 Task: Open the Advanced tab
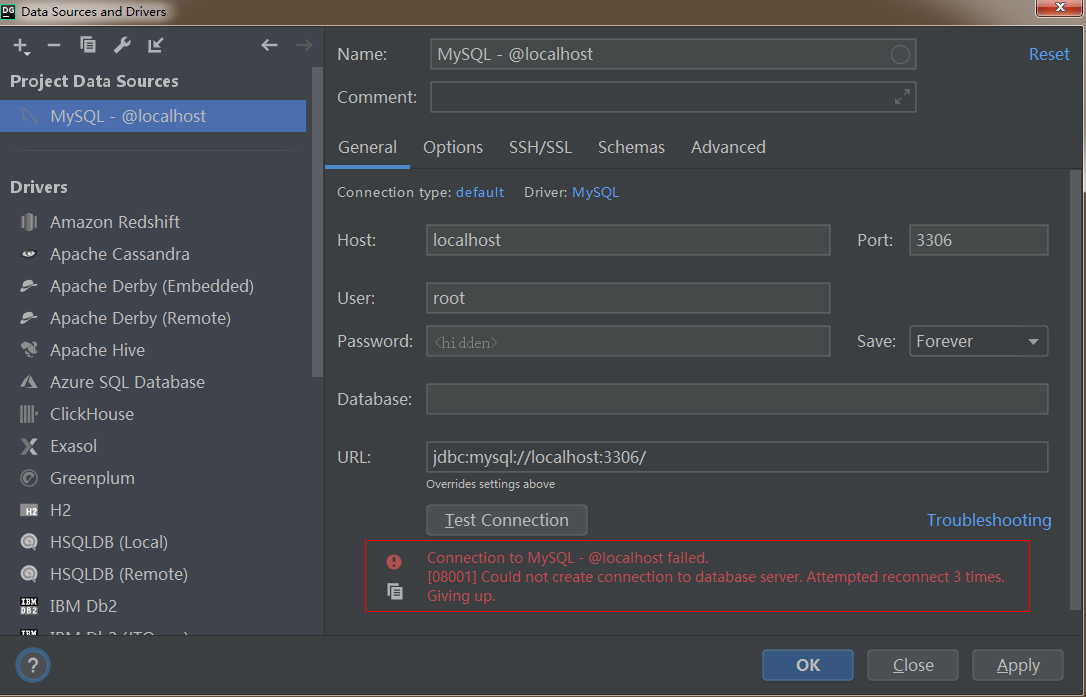[728, 148]
